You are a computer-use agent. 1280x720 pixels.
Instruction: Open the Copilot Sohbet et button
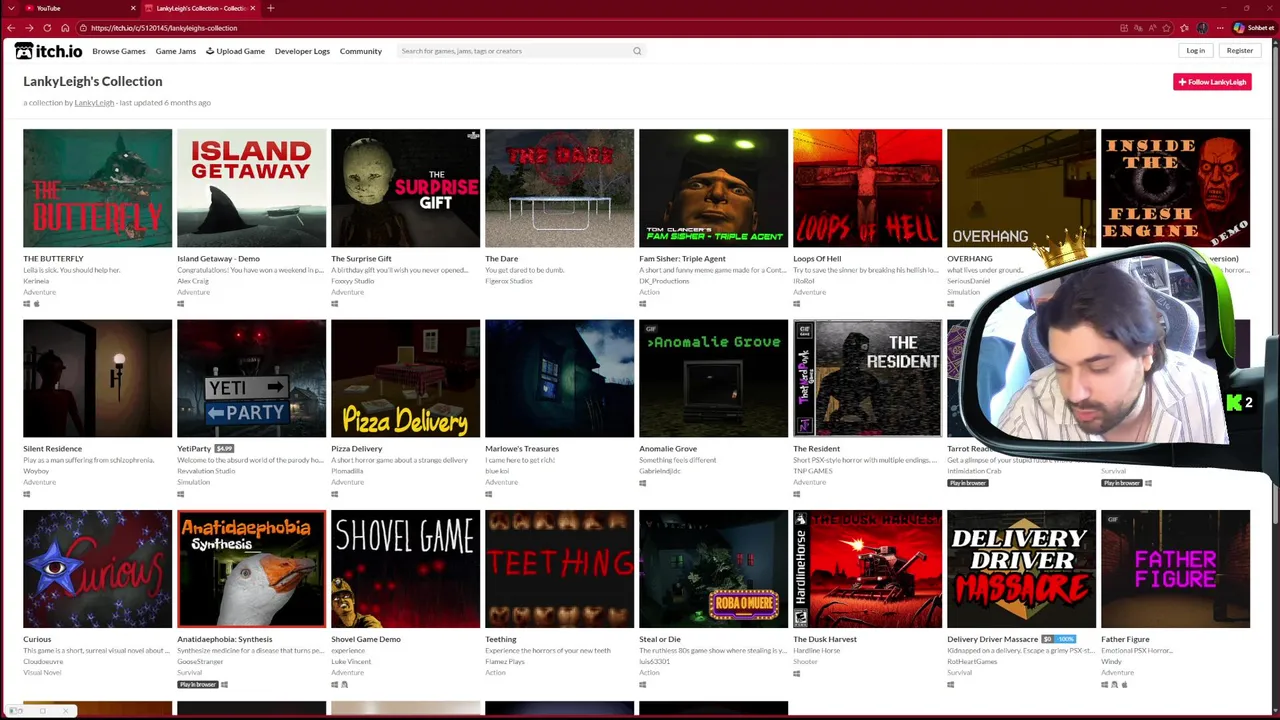tap(1254, 28)
